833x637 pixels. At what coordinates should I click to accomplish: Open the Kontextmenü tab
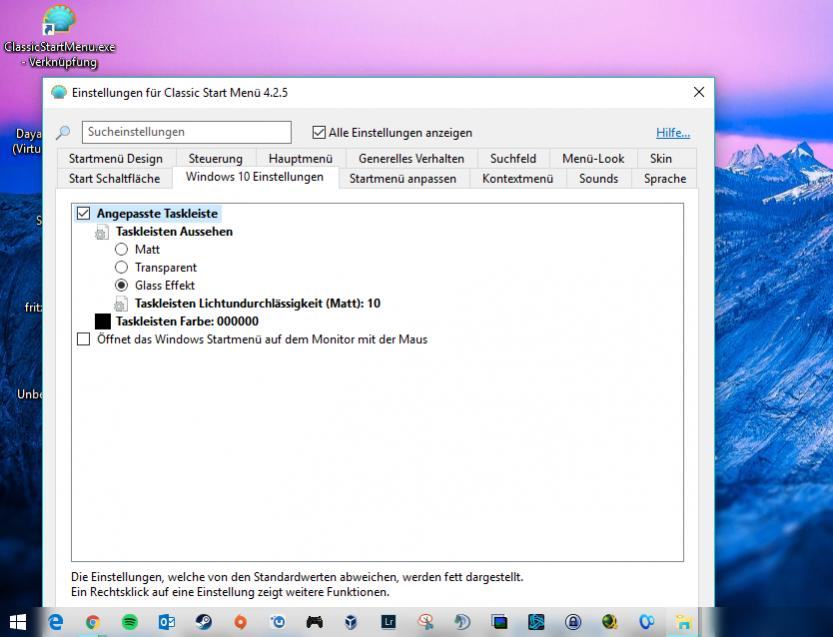tap(517, 179)
